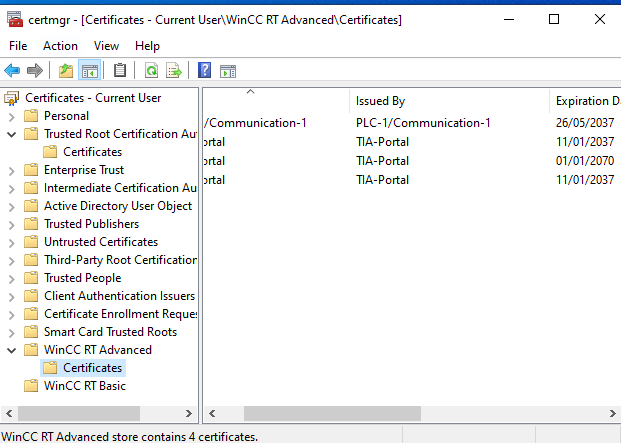Expand Third-Party Root Certification node
The height and width of the screenshot is (443, 621).
tap(11, 261)
